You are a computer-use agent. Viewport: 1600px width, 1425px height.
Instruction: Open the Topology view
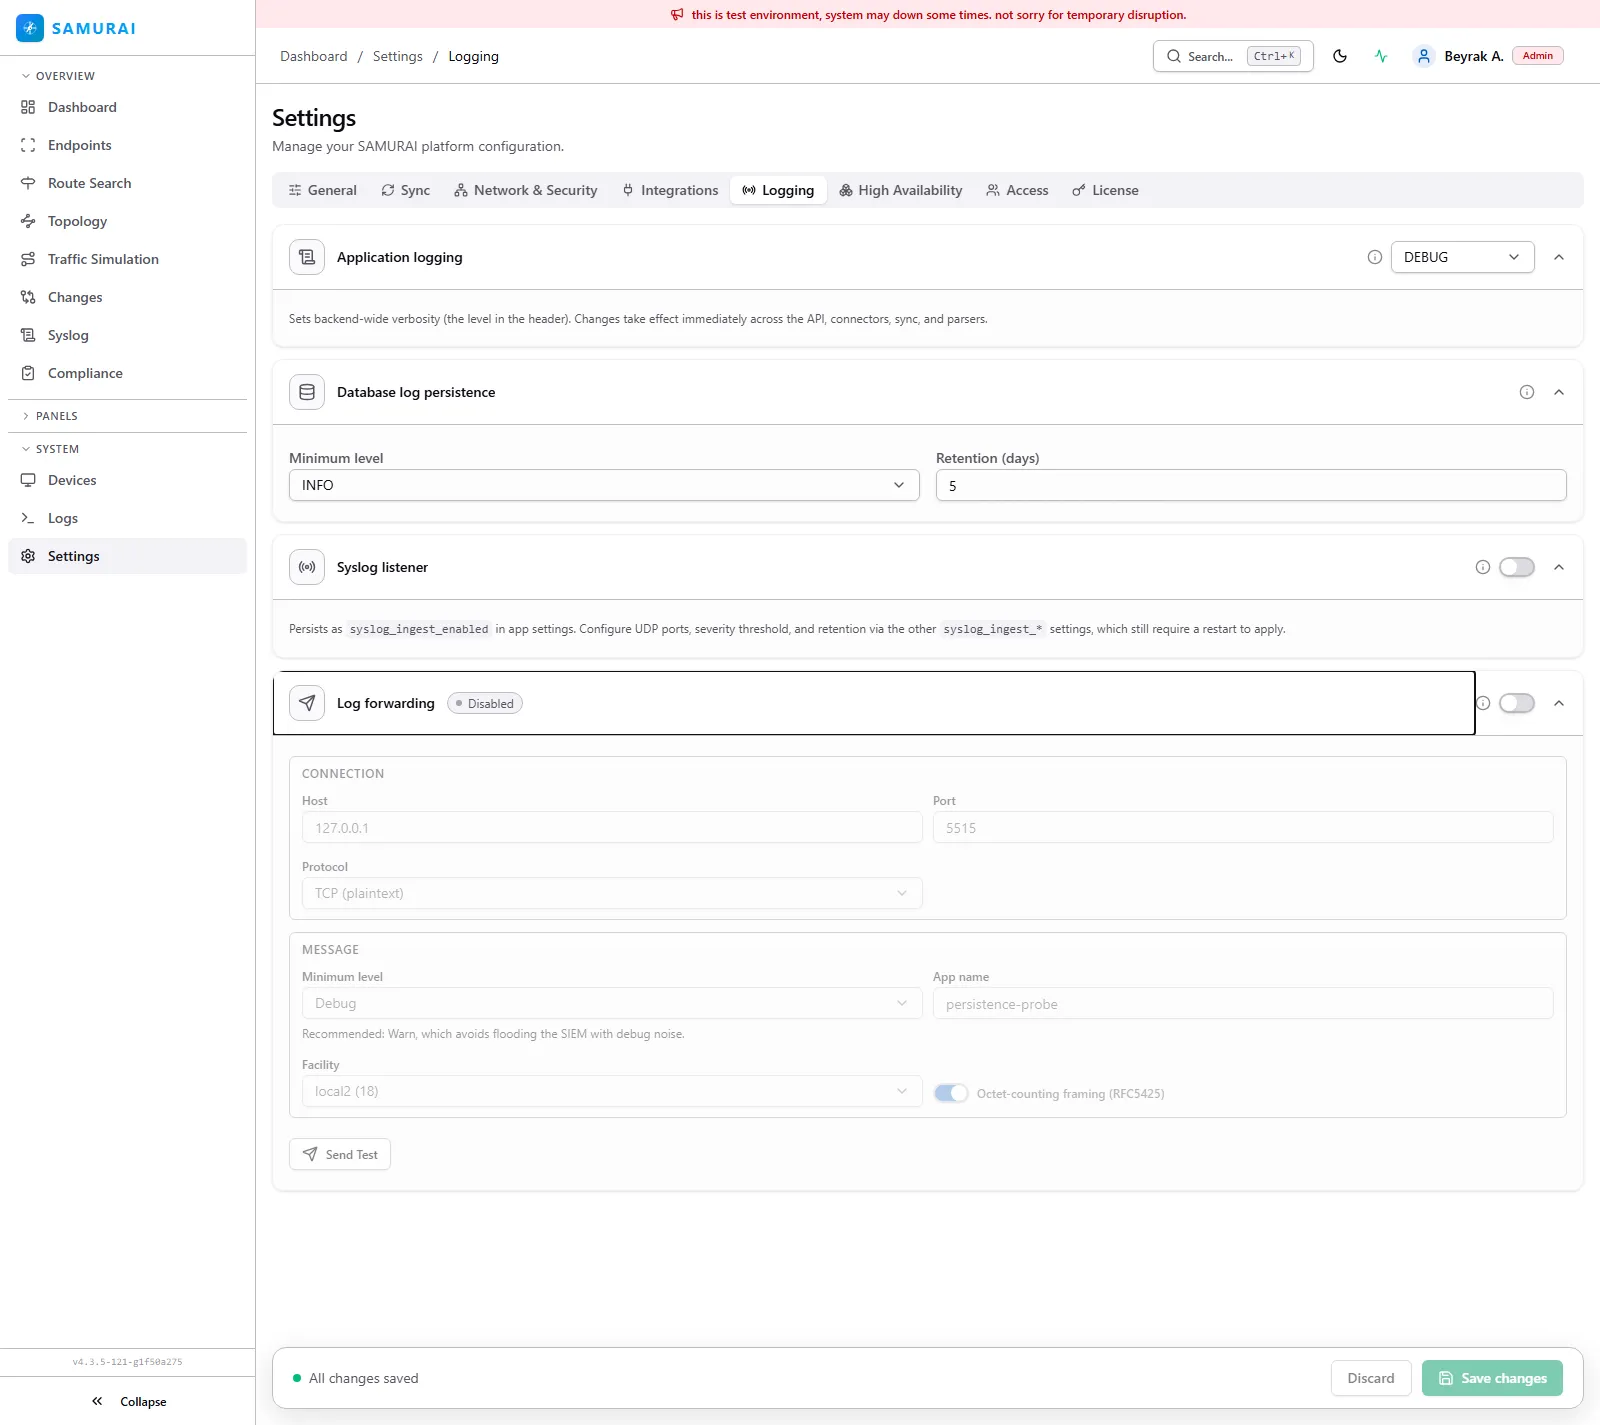point(127,221)
